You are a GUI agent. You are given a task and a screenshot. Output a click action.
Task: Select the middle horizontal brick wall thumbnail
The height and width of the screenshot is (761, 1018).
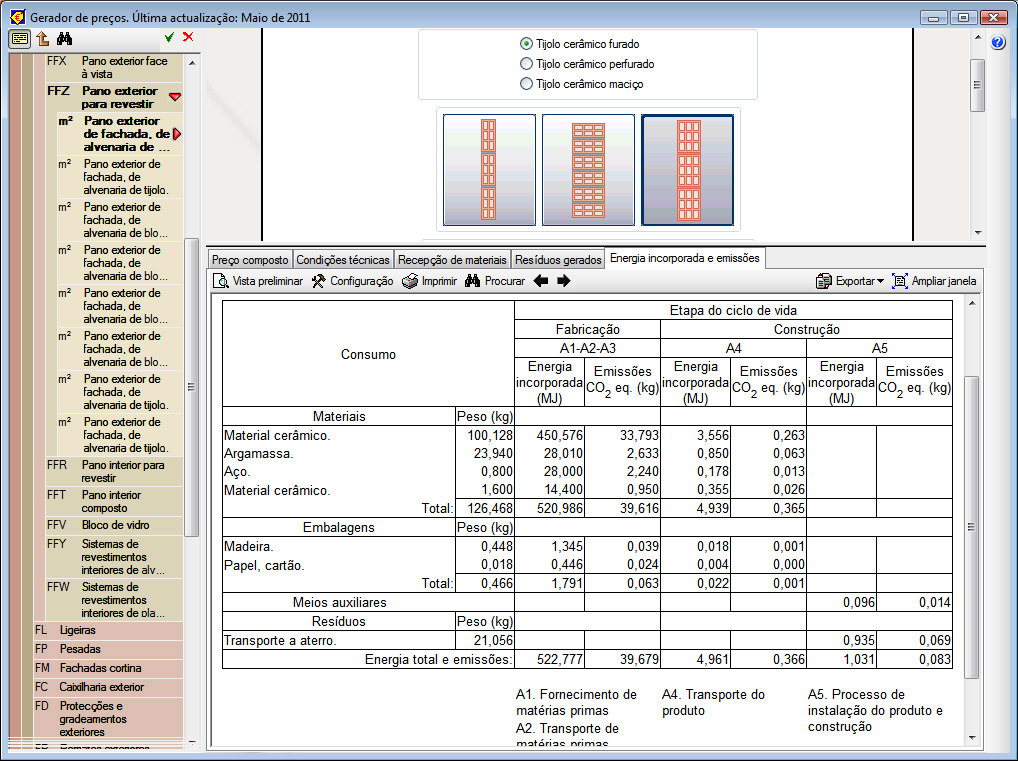[x=588, y=170]
